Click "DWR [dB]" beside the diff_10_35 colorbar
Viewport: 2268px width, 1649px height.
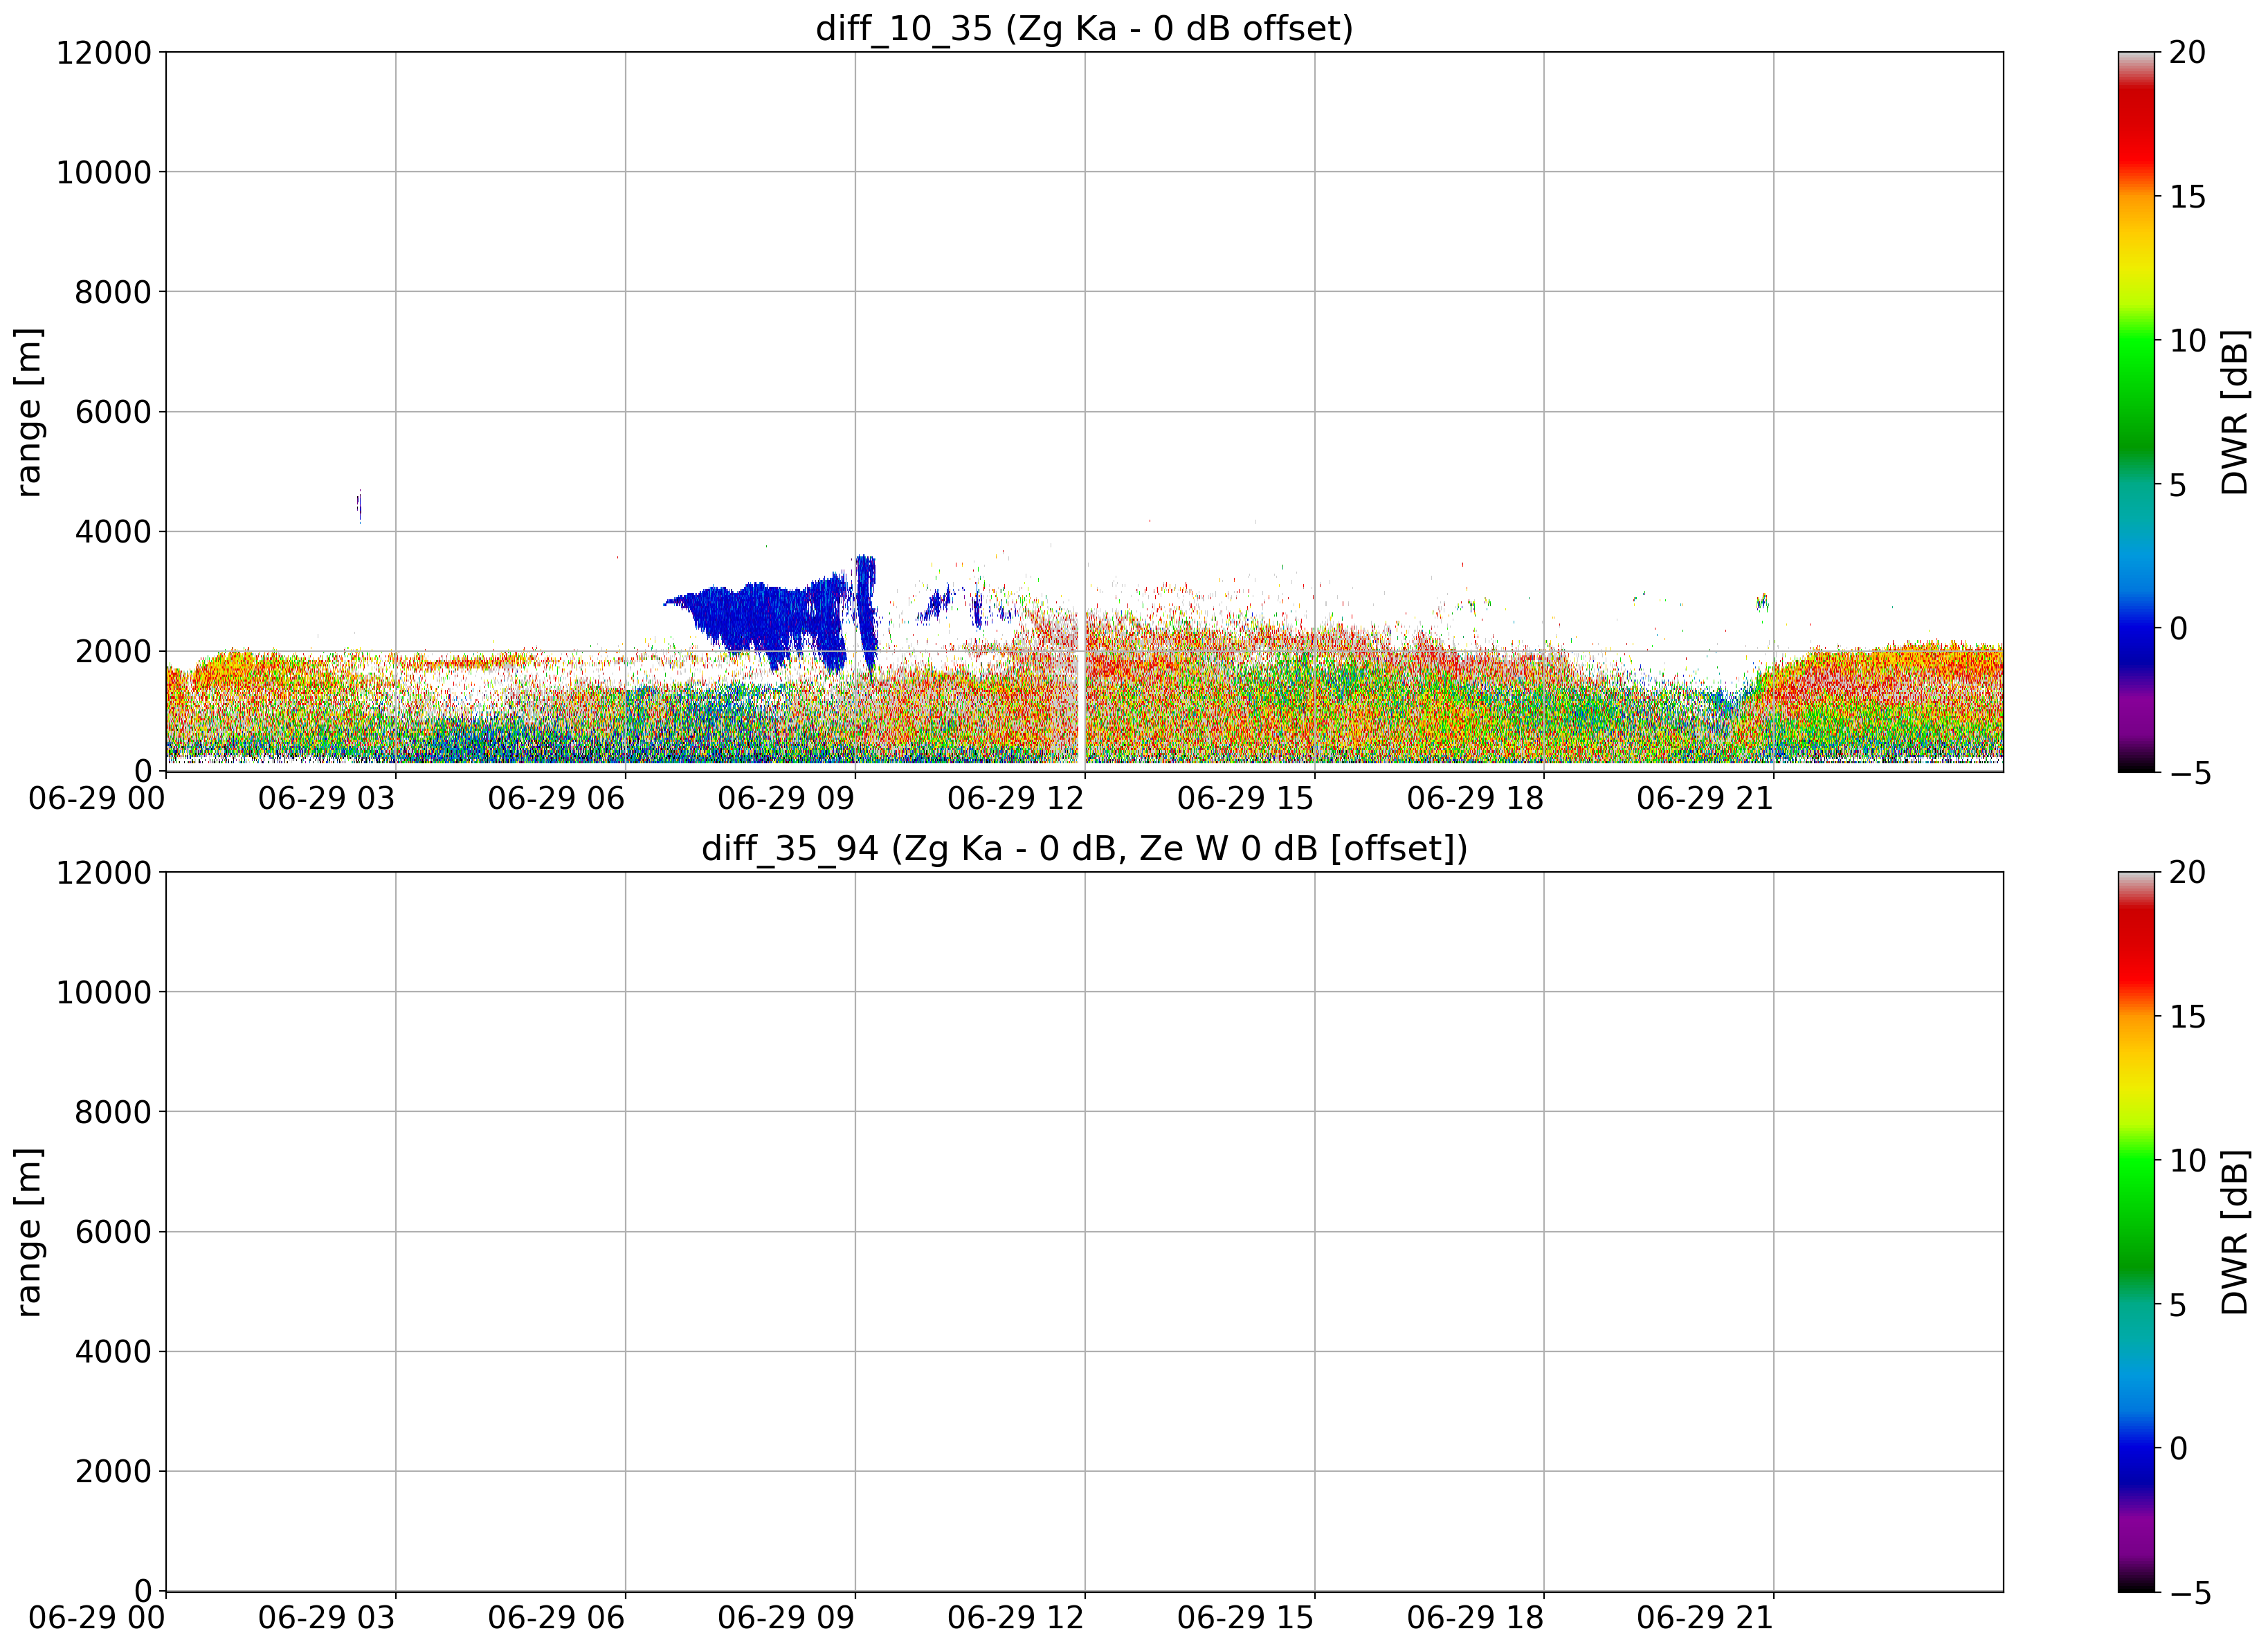pyautogui.click(x=2234, y=412)
